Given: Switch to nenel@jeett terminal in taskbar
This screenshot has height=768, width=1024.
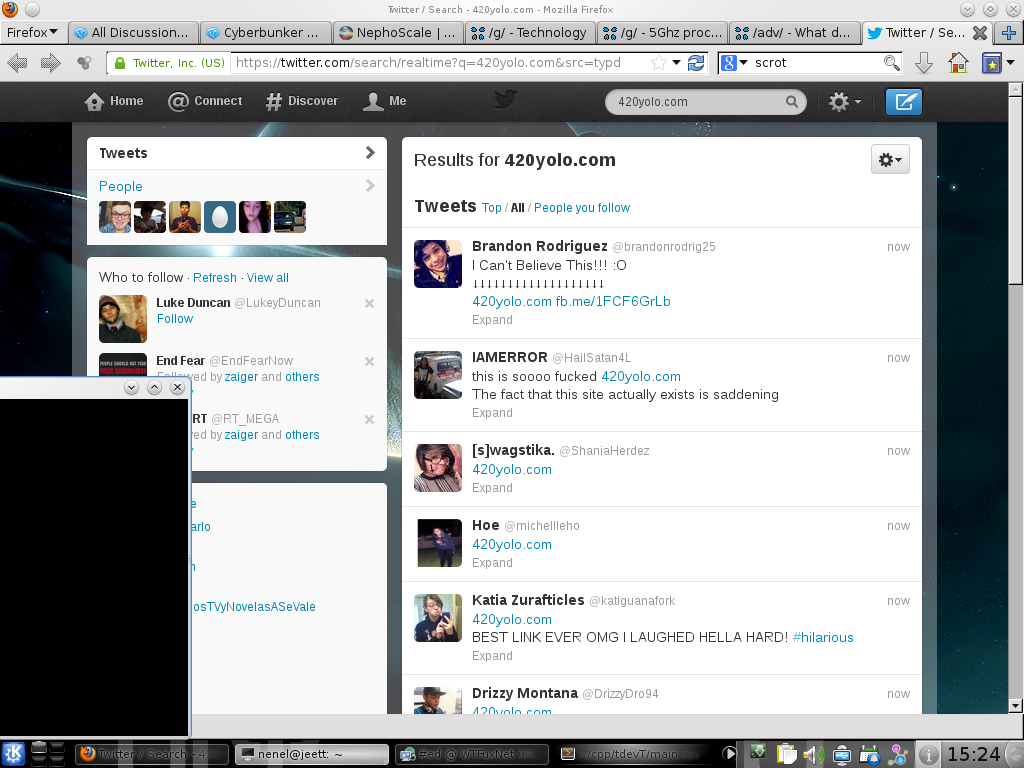Looking at the screenshot, I should [x=312, y=754].
